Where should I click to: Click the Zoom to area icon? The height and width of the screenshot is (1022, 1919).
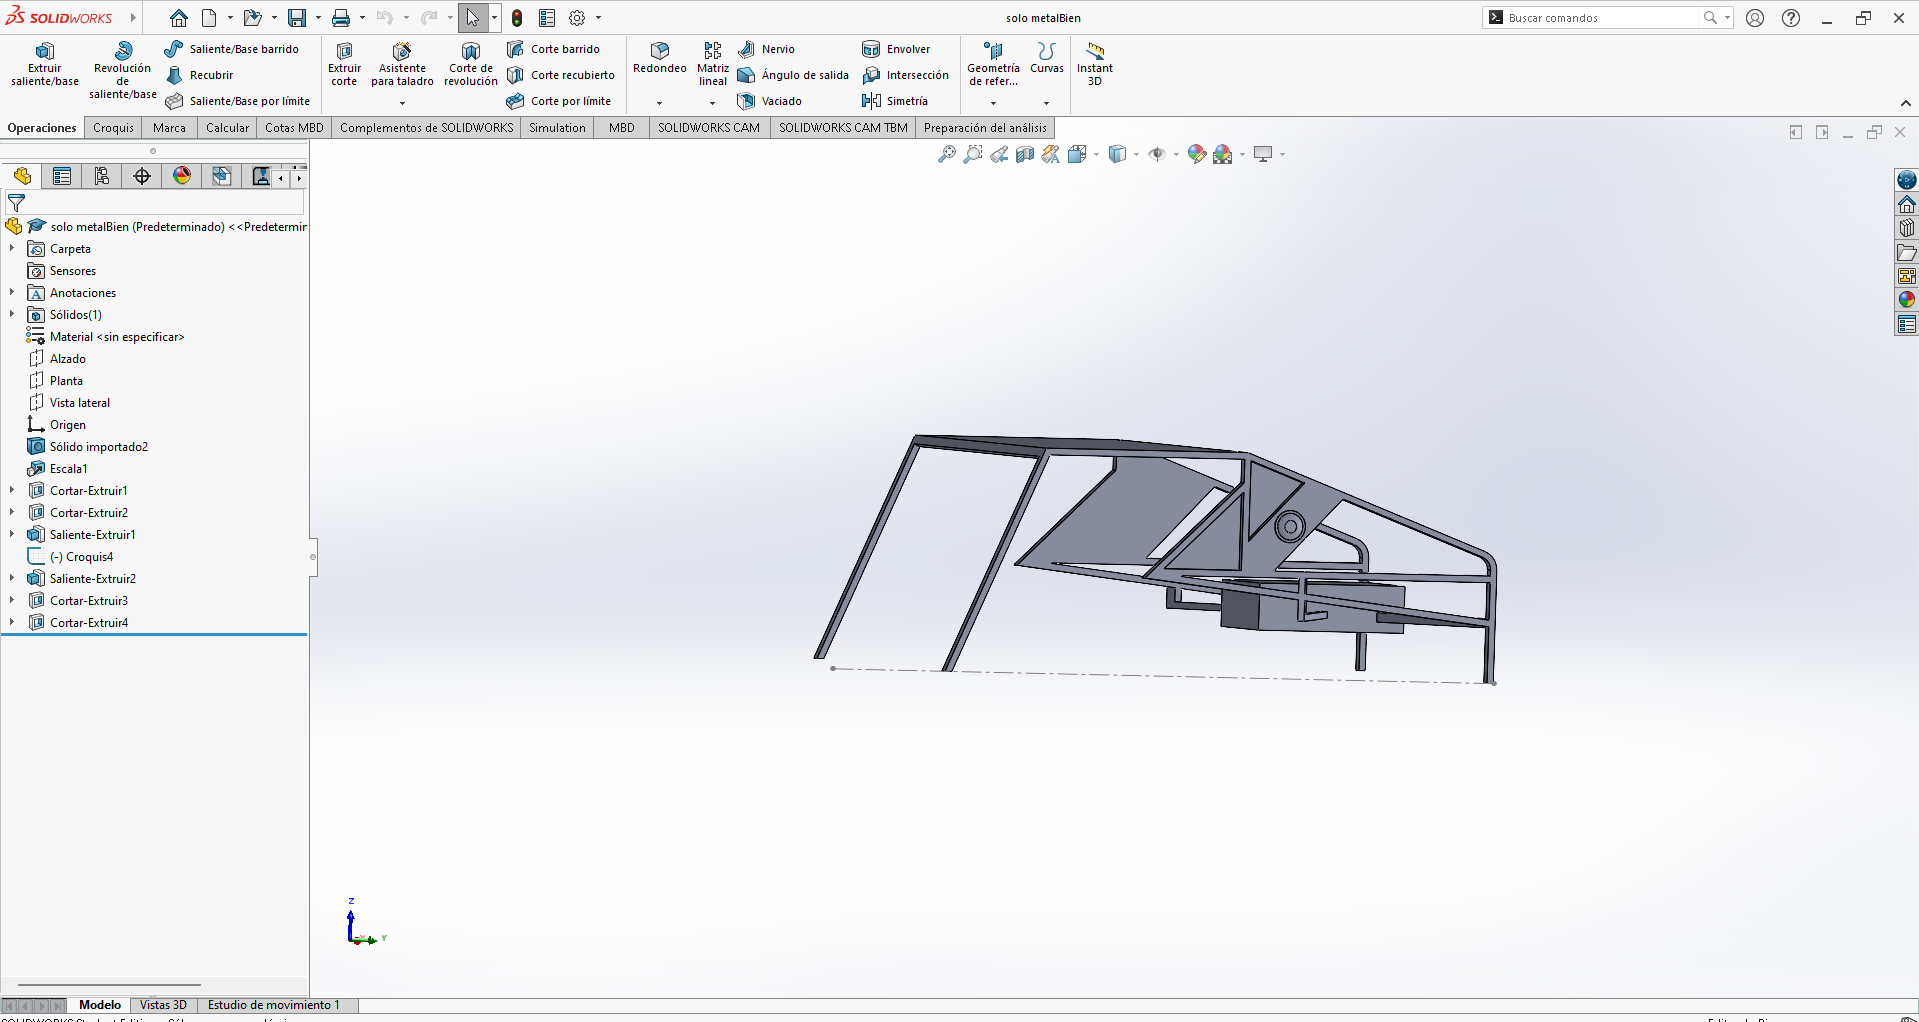(972, 154)
